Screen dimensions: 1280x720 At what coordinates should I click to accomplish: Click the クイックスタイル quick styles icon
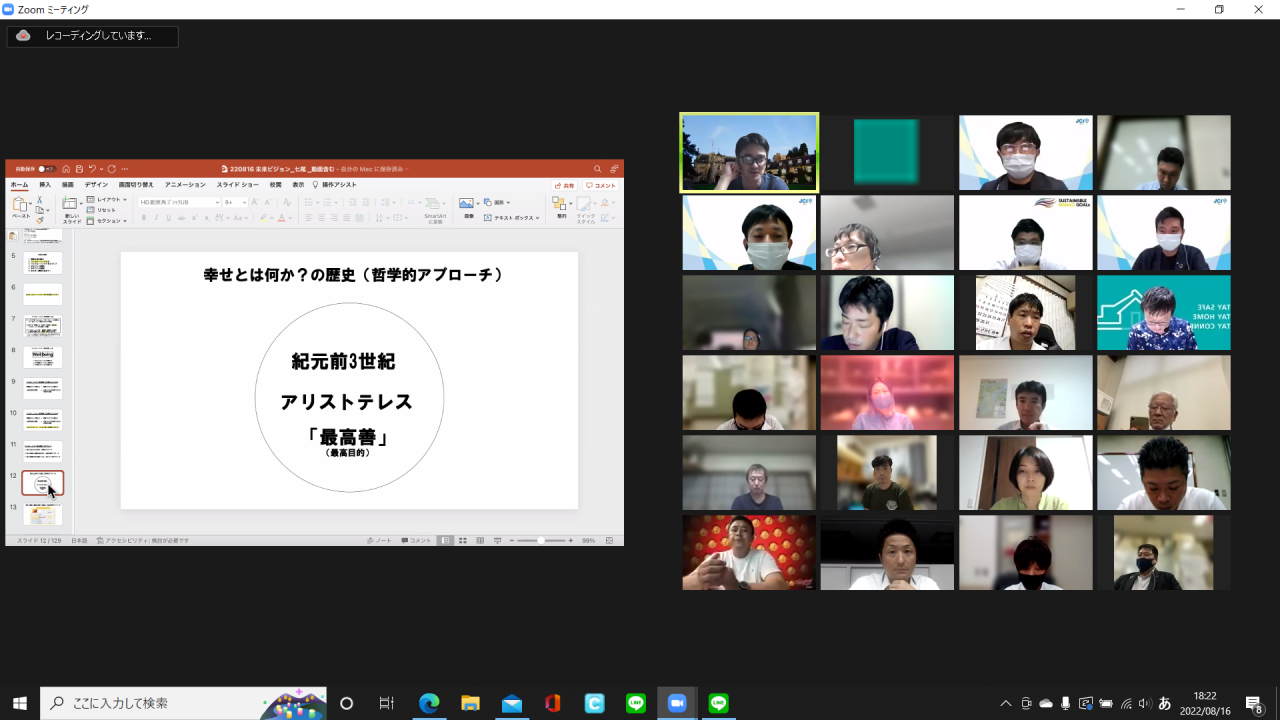point(584,203)
